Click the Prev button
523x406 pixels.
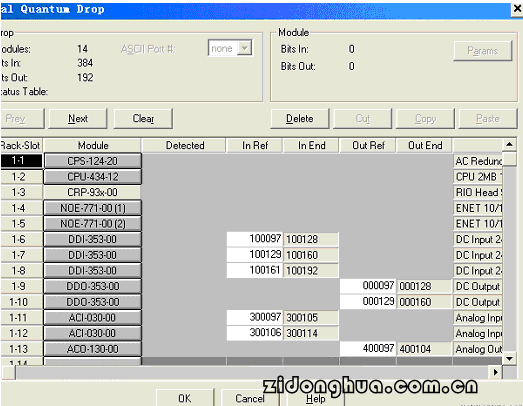click(22, 118)
